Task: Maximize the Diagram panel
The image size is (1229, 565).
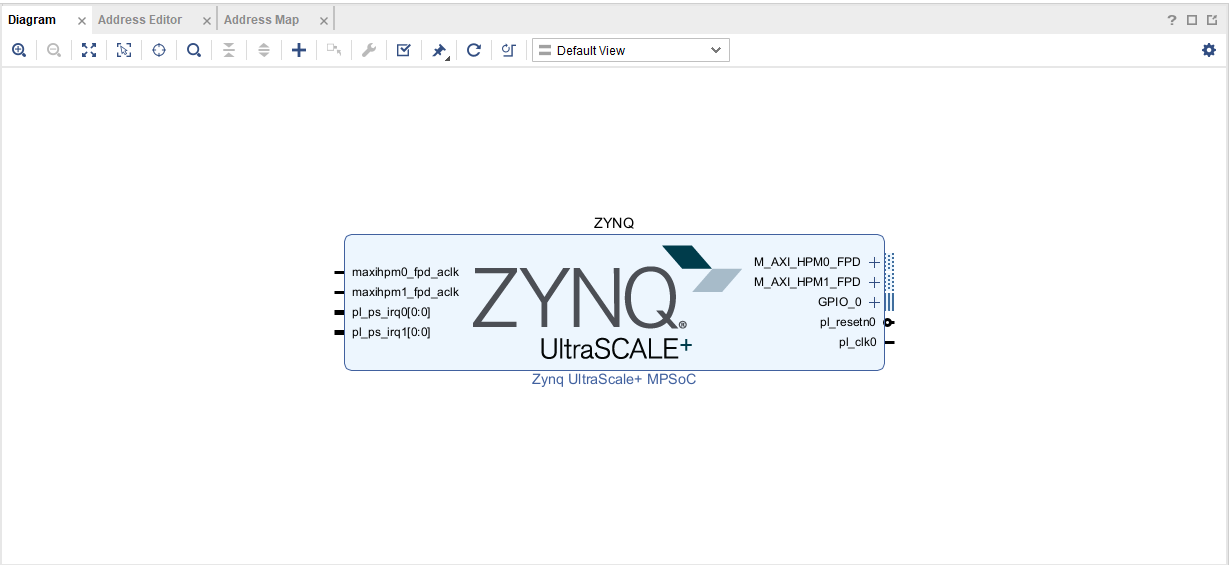Action: (x=1192, y=20)
